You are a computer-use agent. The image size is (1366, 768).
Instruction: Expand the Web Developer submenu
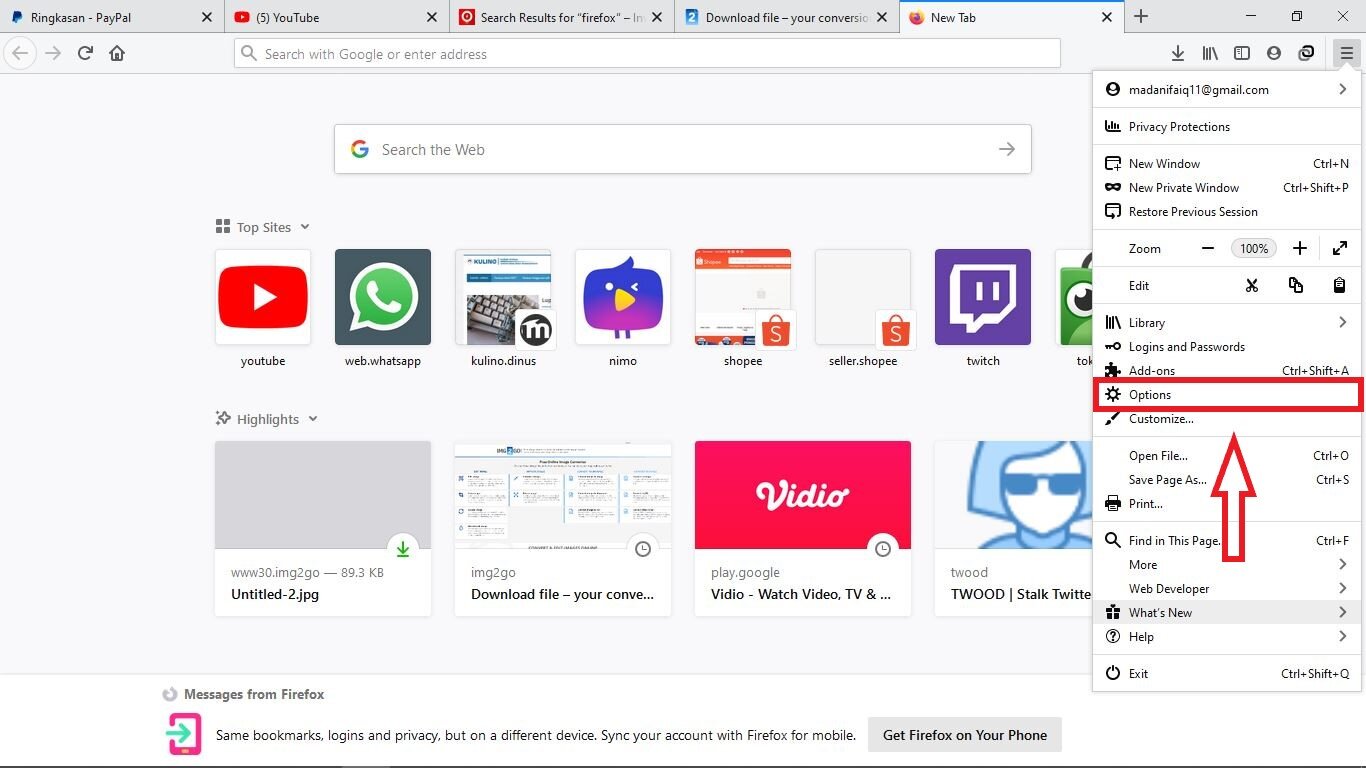(x=1342, y=588)
